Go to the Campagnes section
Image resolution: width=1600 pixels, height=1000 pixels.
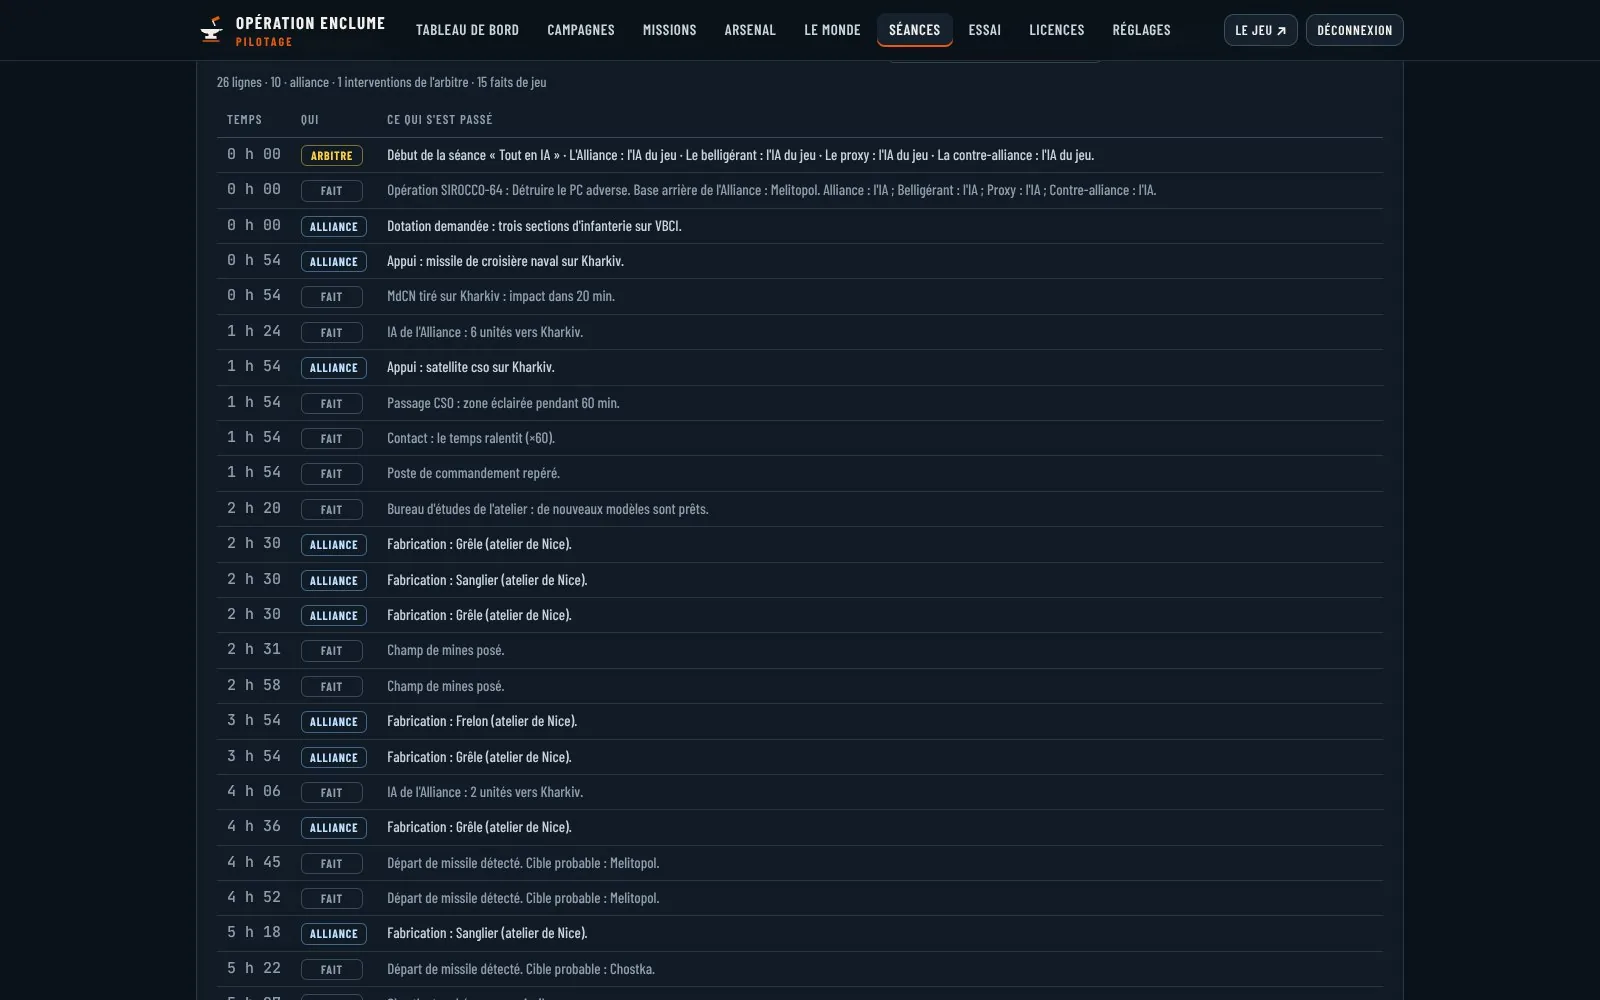[581, 30]
